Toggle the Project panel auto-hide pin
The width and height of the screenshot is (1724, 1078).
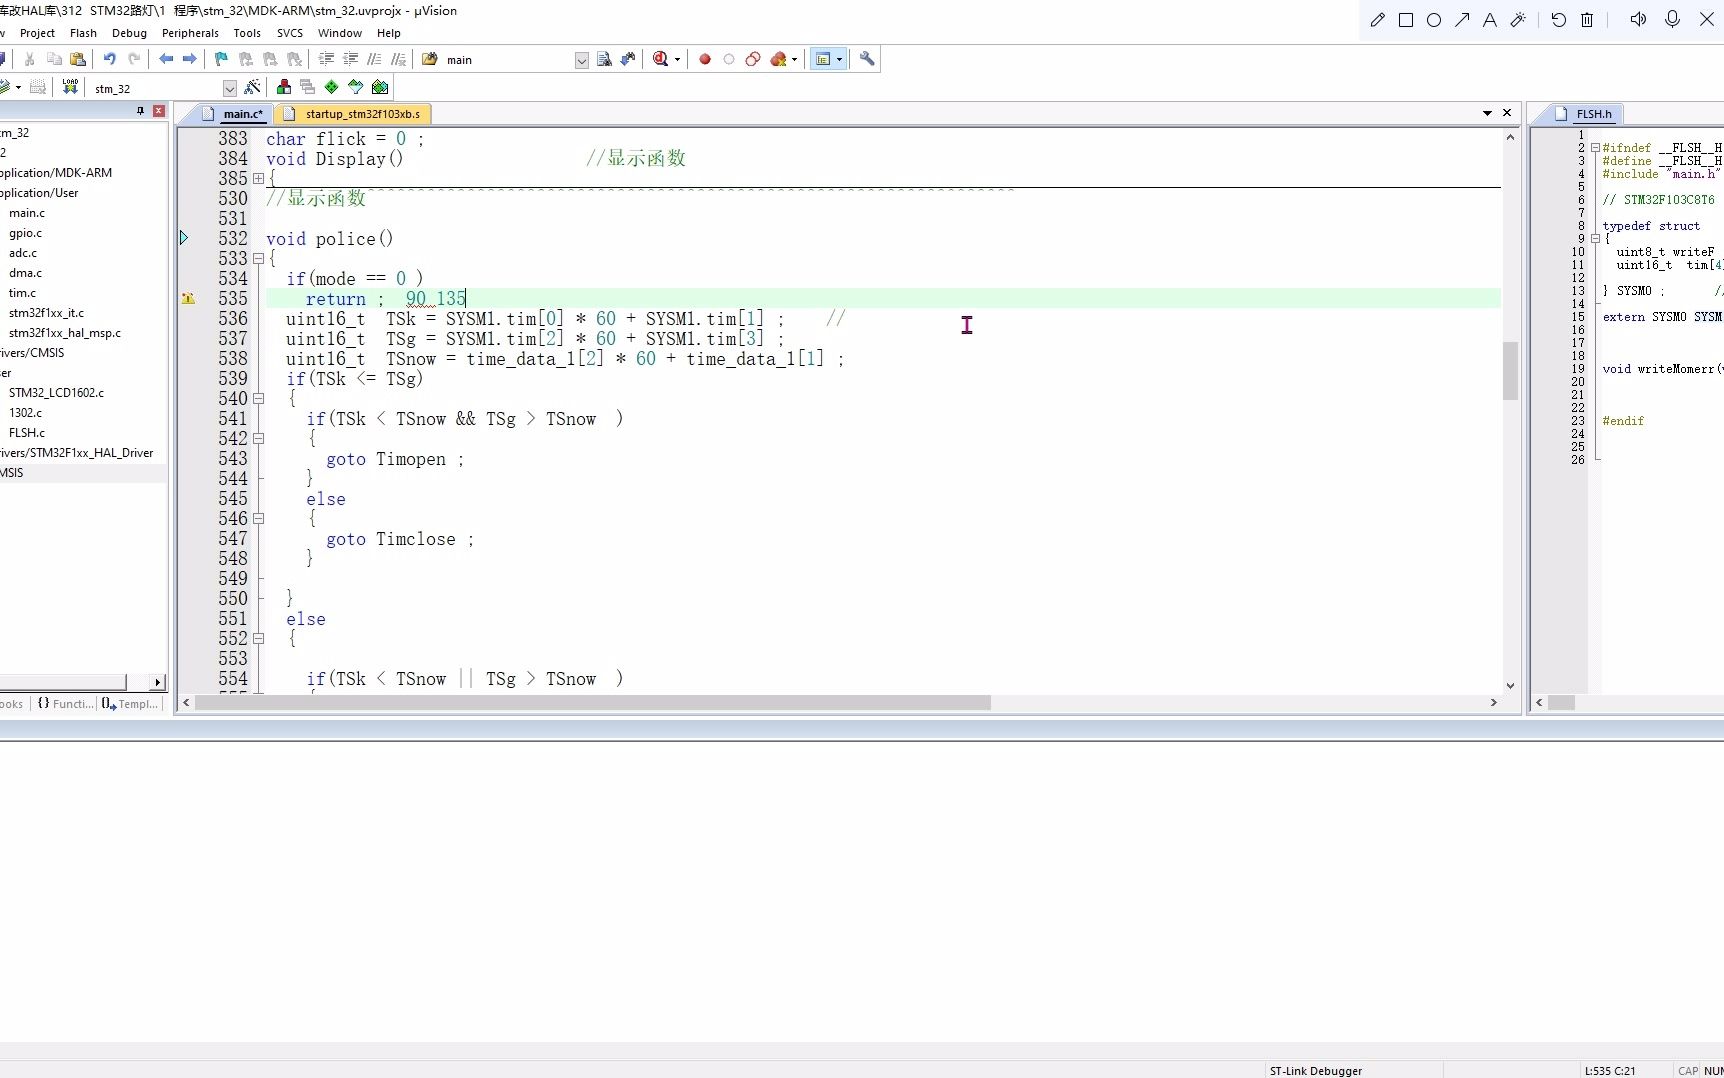coord(140,111)
